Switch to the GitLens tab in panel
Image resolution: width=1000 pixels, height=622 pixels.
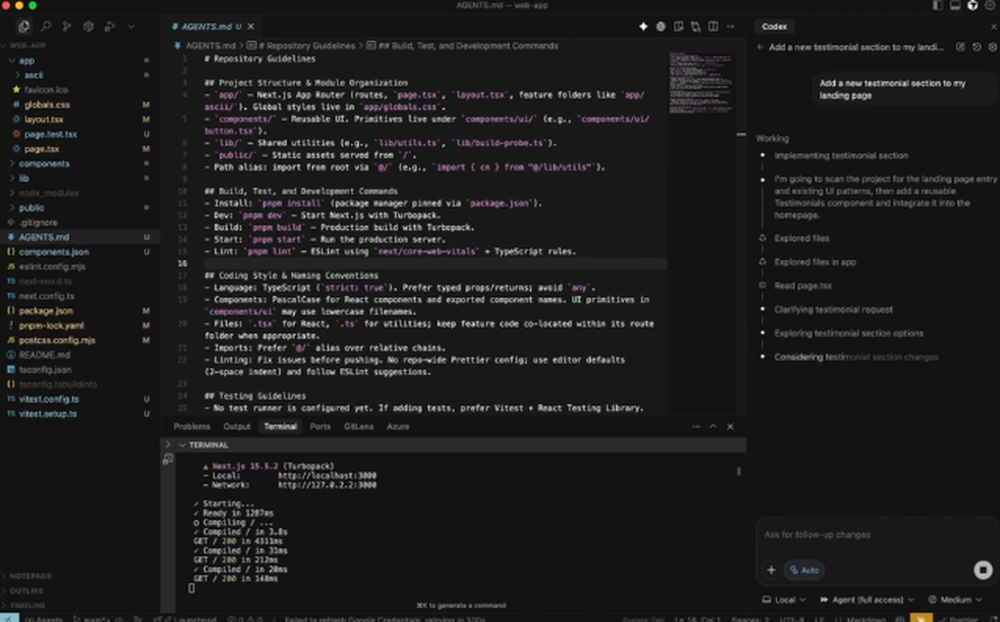click(361, 426)
